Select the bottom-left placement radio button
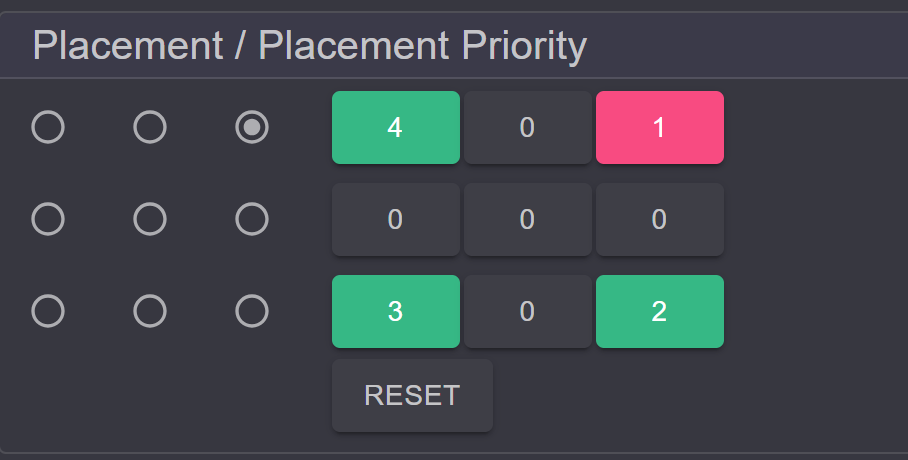This screenshot has height=460, width=908. coord(48,311)
